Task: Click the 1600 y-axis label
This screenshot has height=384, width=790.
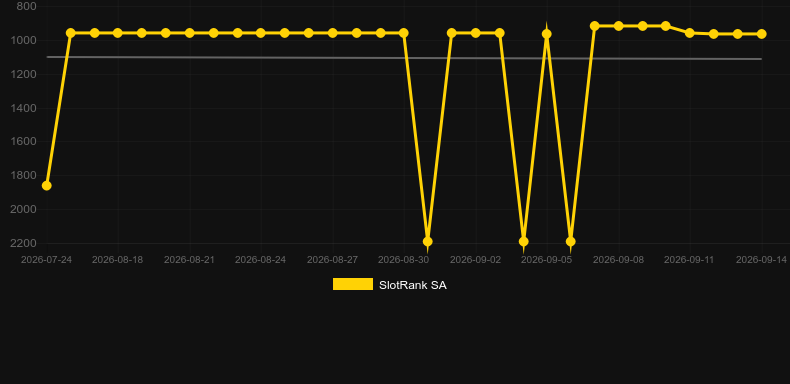Action: pos(23,142)
